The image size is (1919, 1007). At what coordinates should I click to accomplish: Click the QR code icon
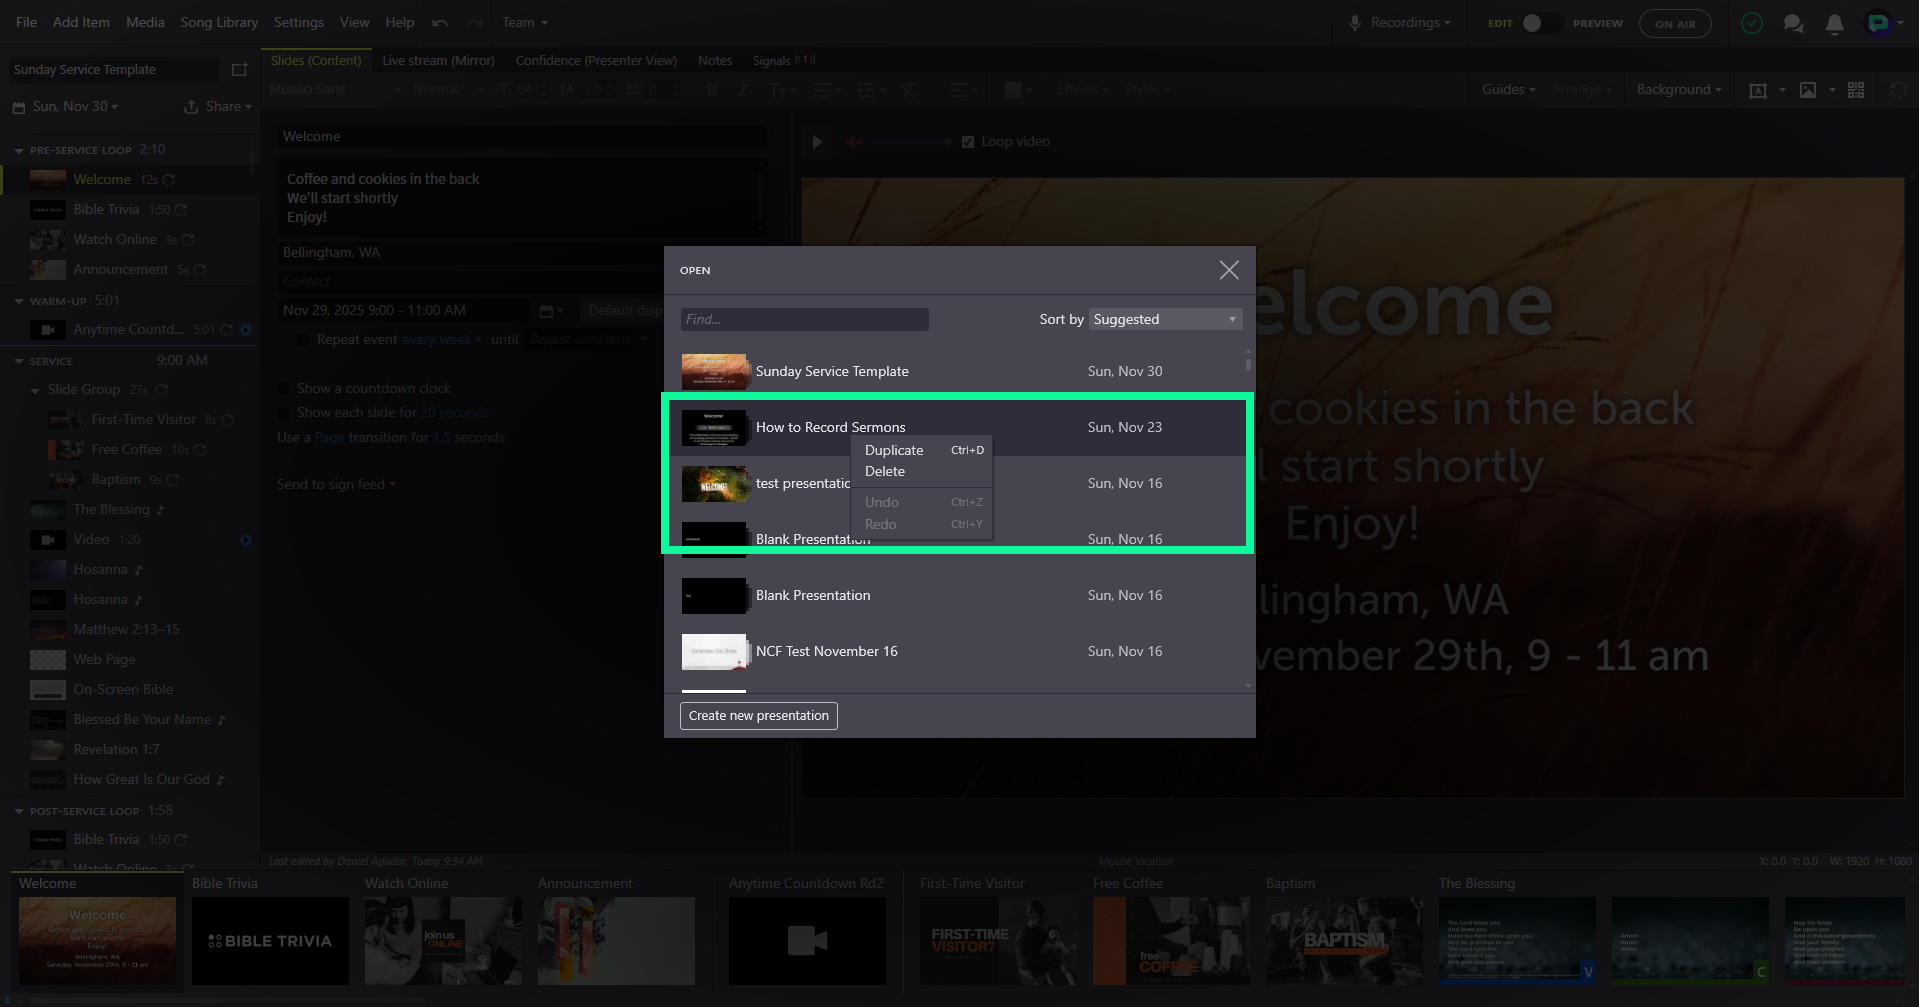(x=1856, y=90)
